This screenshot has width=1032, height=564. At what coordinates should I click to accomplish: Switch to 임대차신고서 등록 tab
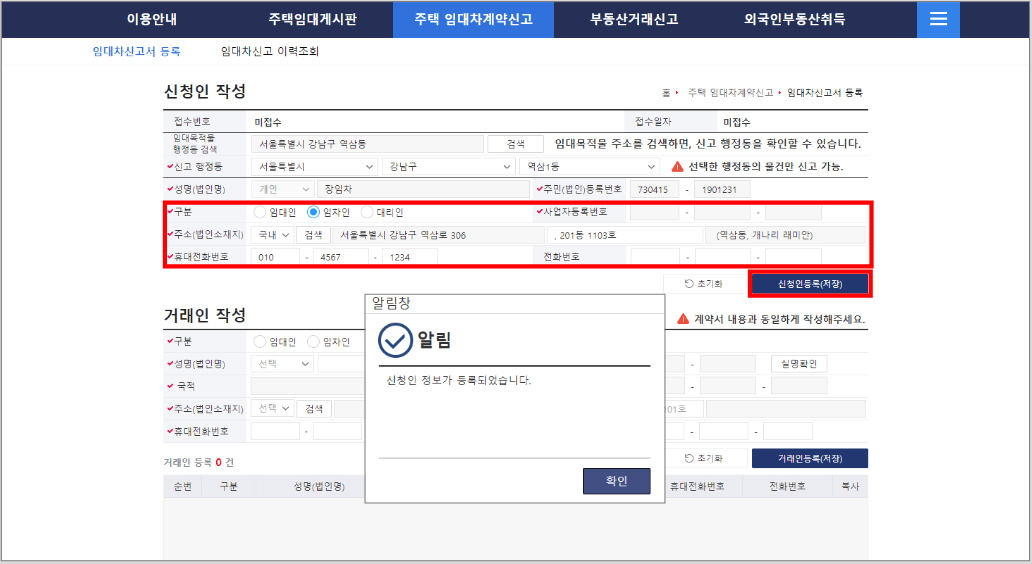pyautogui.click(x=136, y=51)
